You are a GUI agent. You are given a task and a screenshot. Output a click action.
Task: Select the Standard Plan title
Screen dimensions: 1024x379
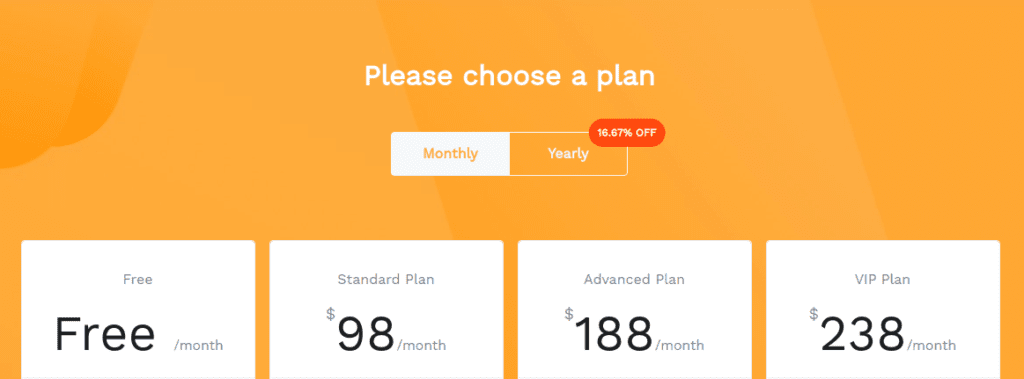point(386,280)
